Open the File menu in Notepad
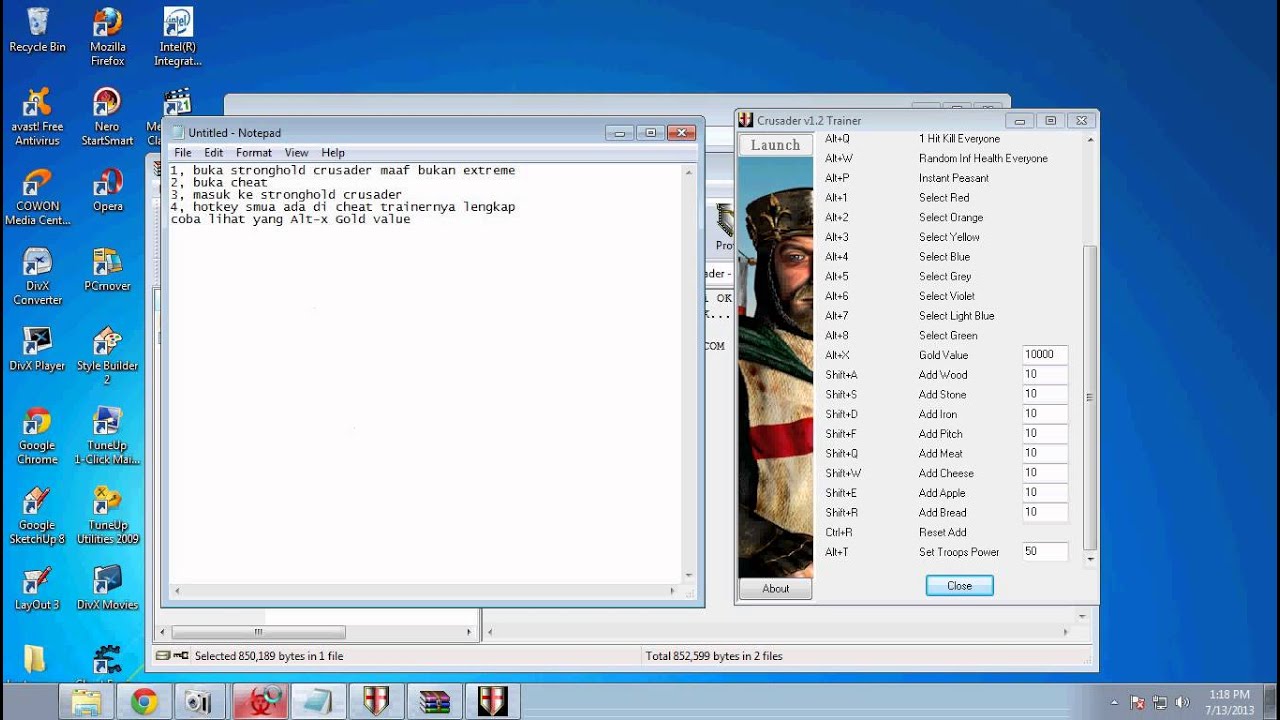Image resolution: width=1280 pixels, height=720 pixels. [183, 153]
